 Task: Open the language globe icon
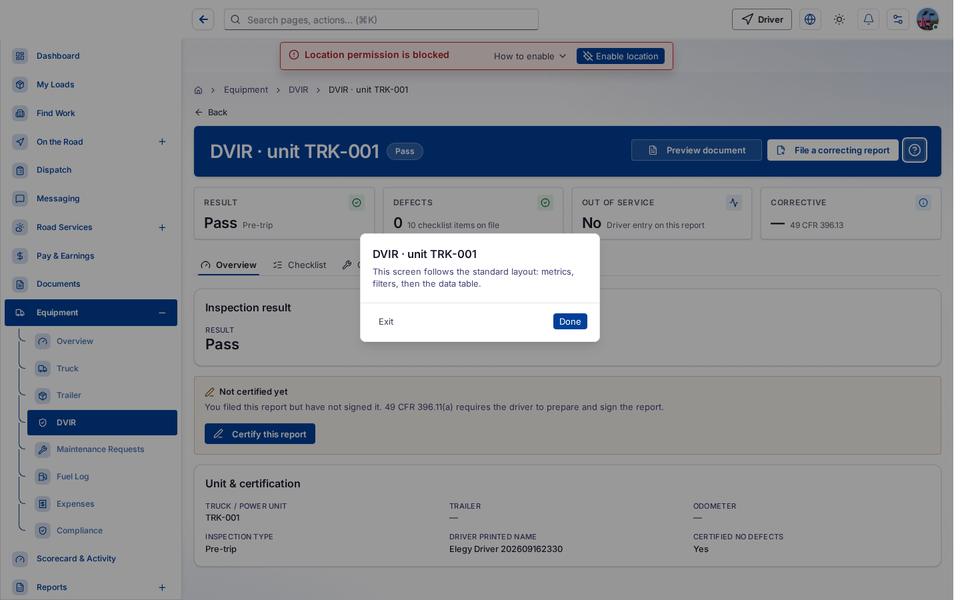point(810,20)
